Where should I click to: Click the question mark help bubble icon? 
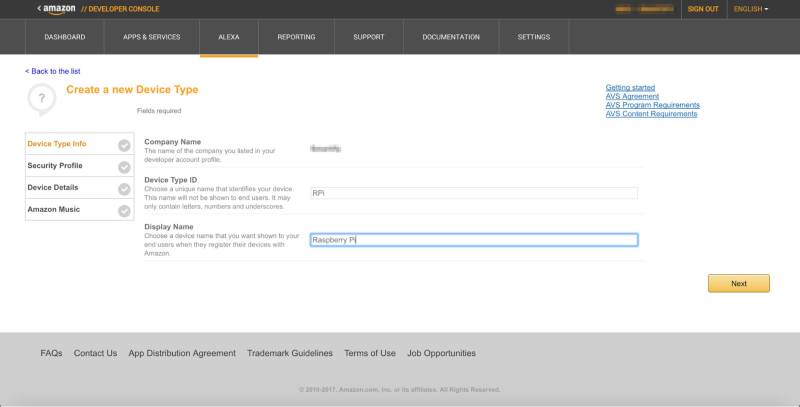point(41,99)
